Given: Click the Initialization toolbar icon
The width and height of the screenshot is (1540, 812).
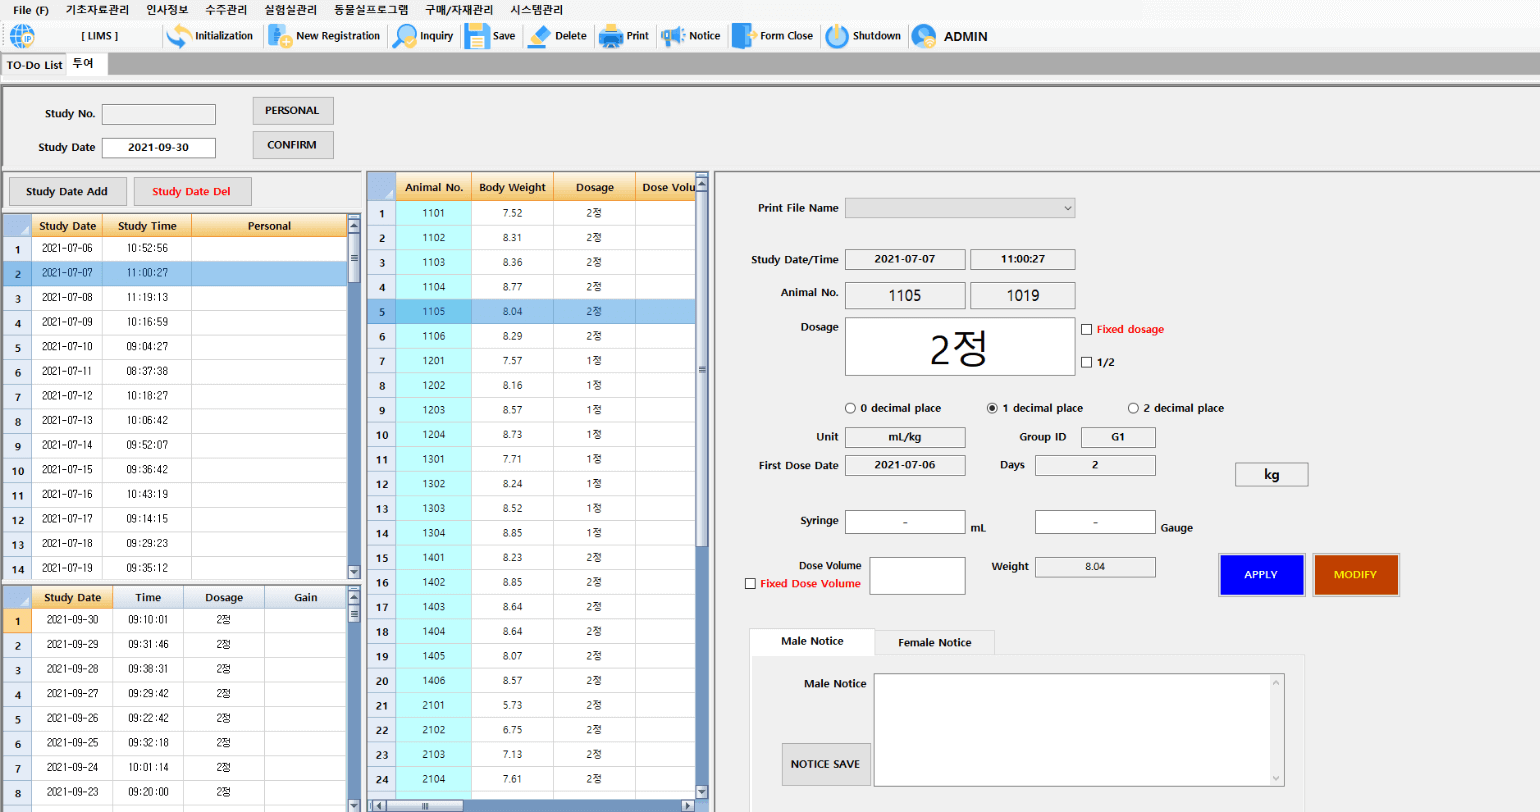Looking at the screenshot, I should click(179, 36).
